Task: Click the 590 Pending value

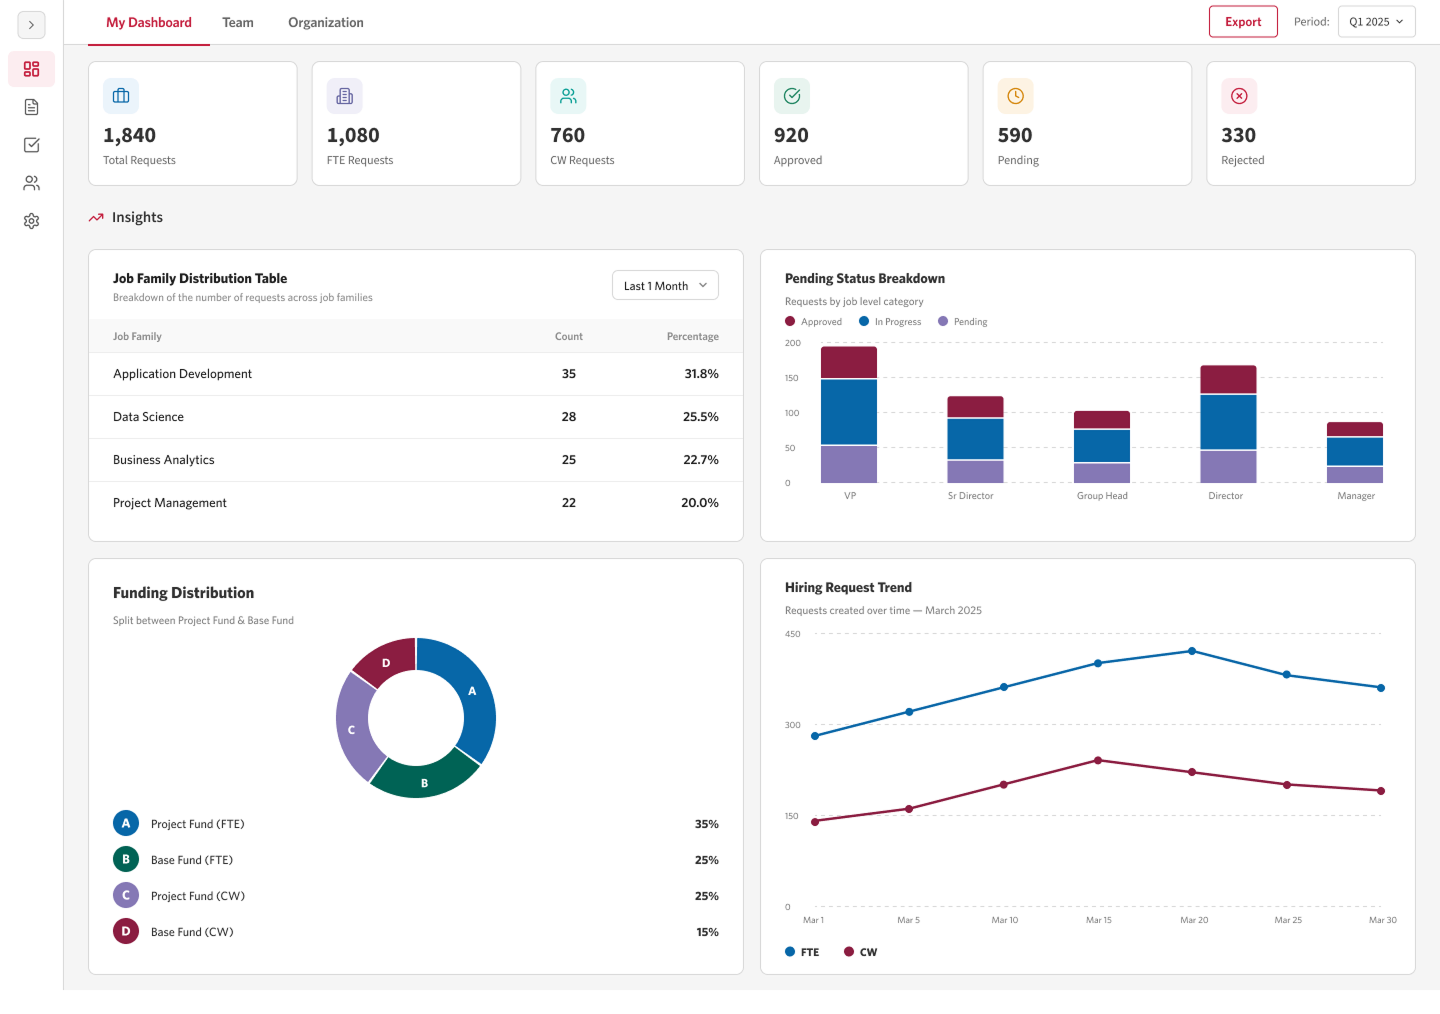Action: click(x=1015, y=135)
